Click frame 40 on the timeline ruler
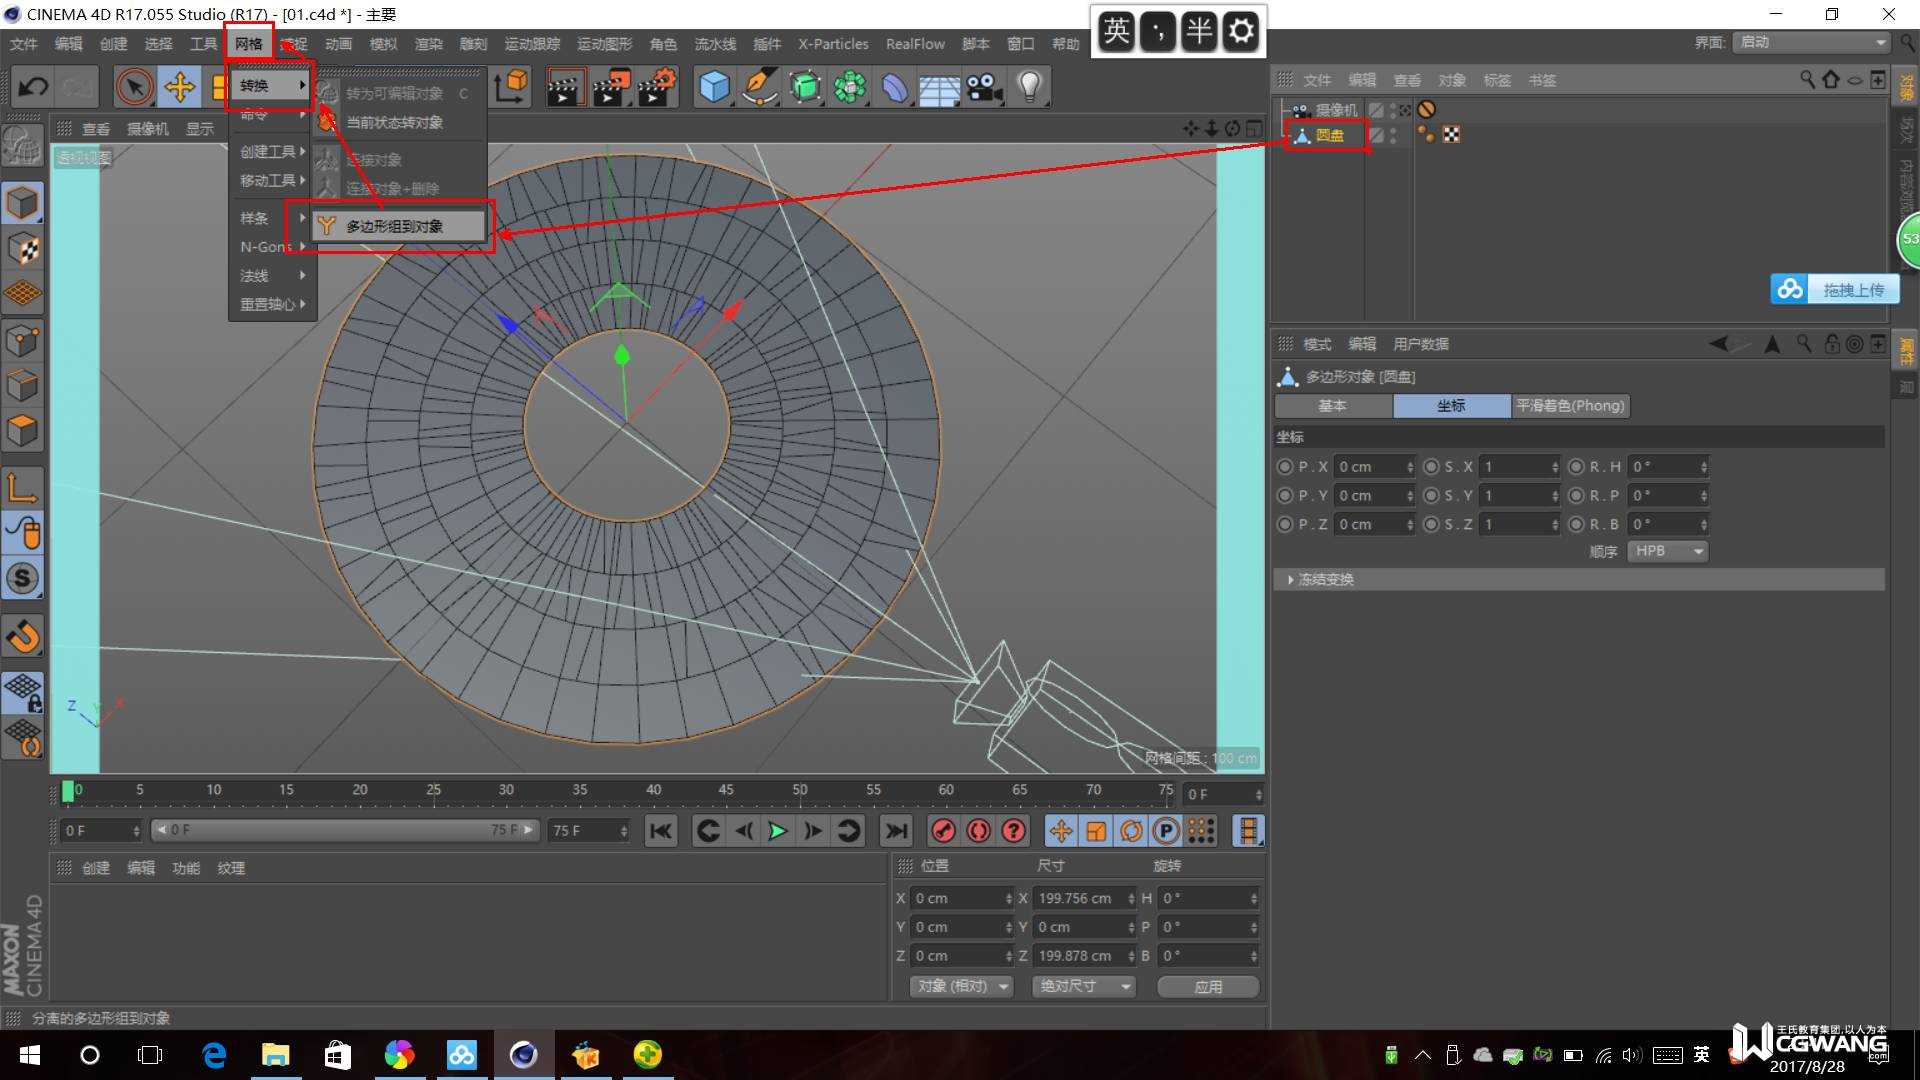 653,791
